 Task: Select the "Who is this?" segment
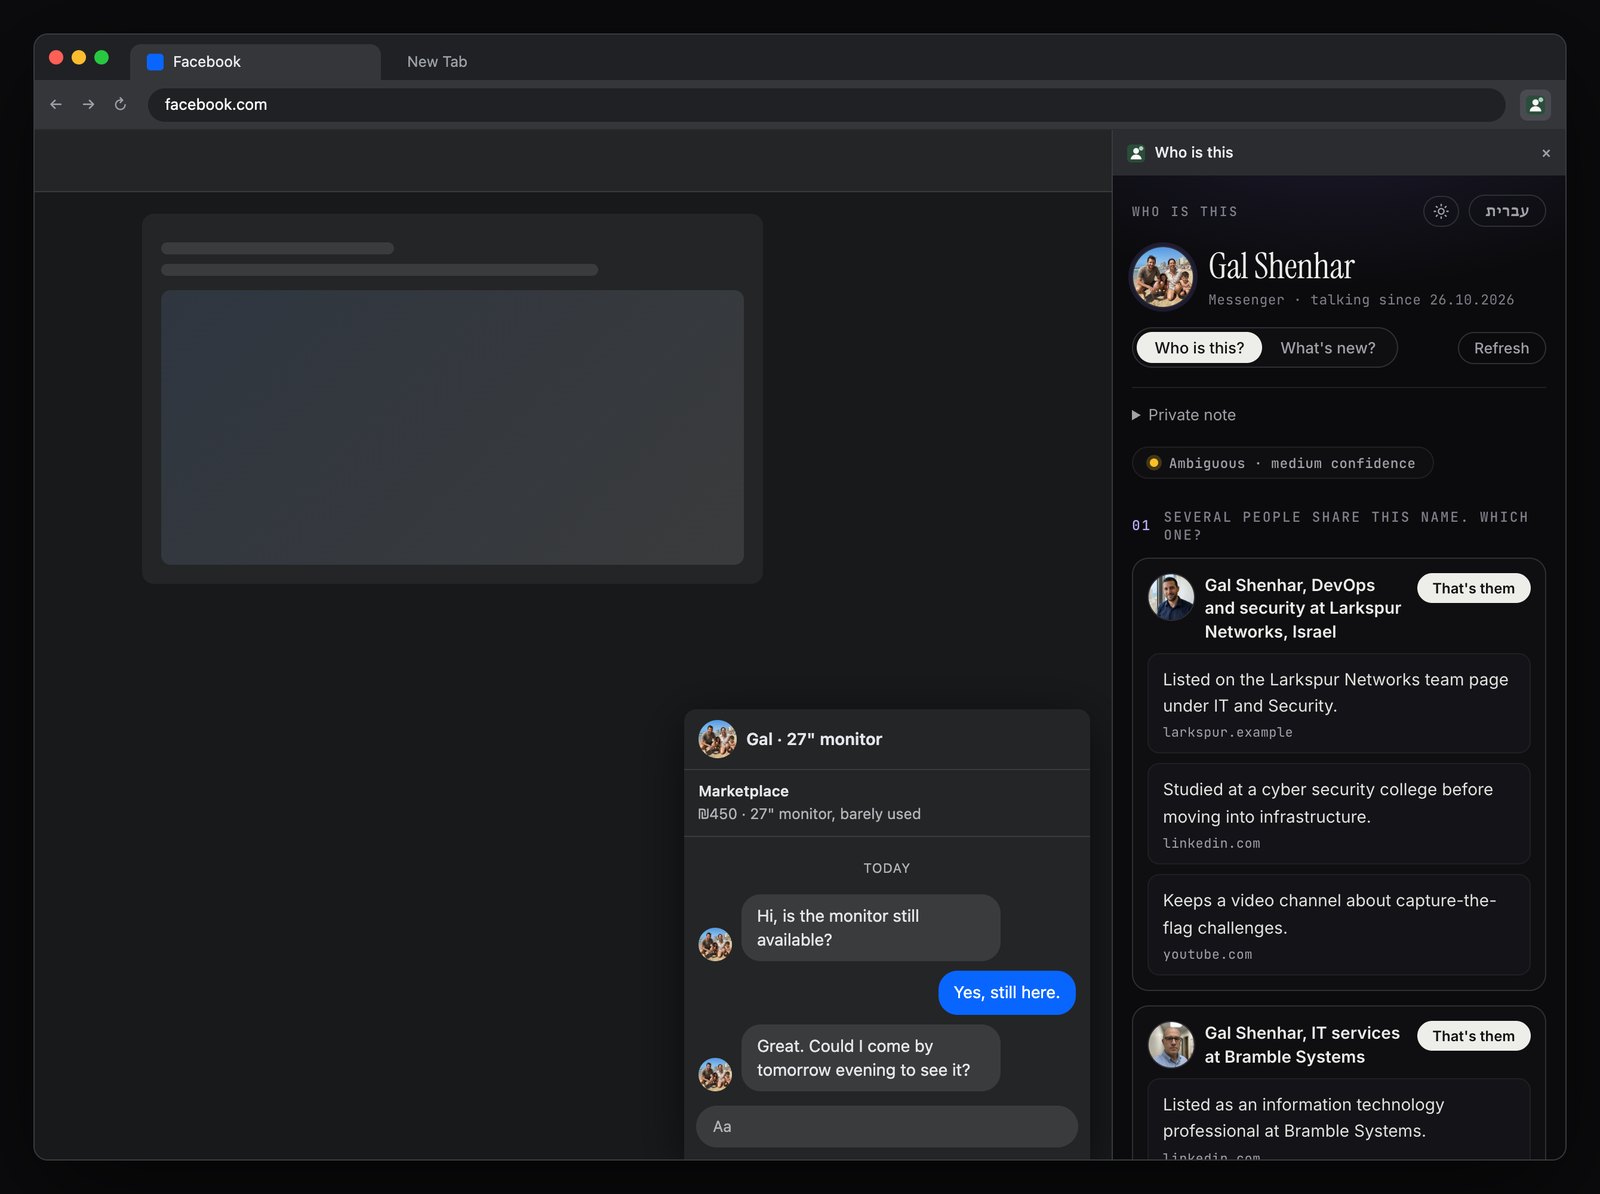pos(1199,348)
